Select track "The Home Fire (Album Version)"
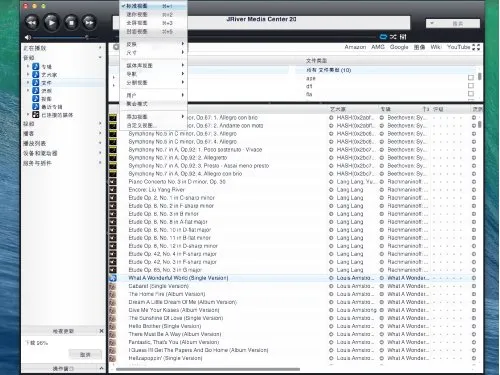Viewport: 500px width, 375px height. click(x=167, y=294)
